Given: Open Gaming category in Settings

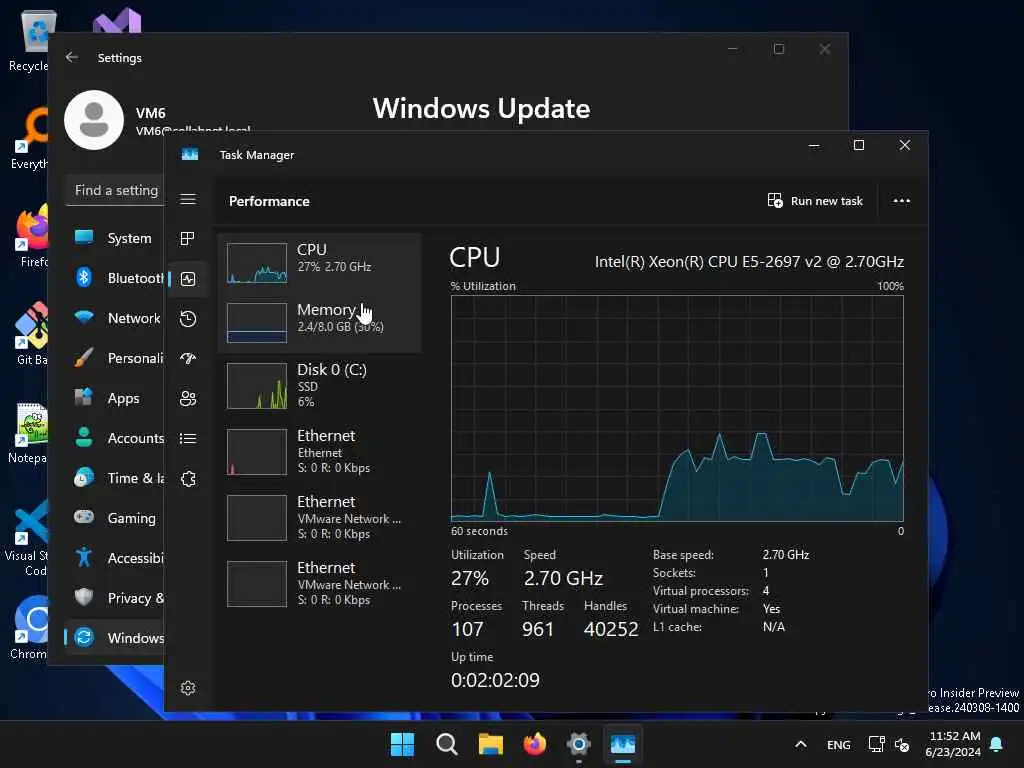Looking at the screenshot, I should (x=115, y=518).
